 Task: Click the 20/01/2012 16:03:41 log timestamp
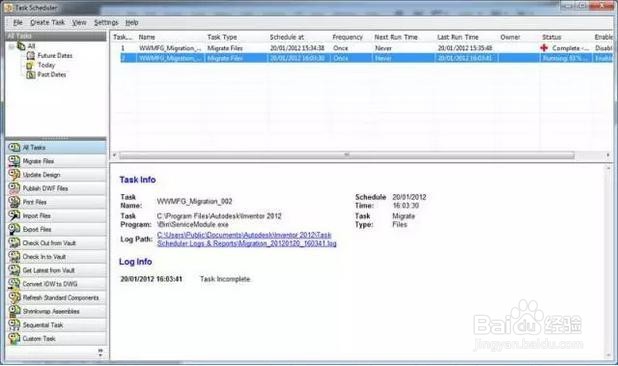pos(151,279)
